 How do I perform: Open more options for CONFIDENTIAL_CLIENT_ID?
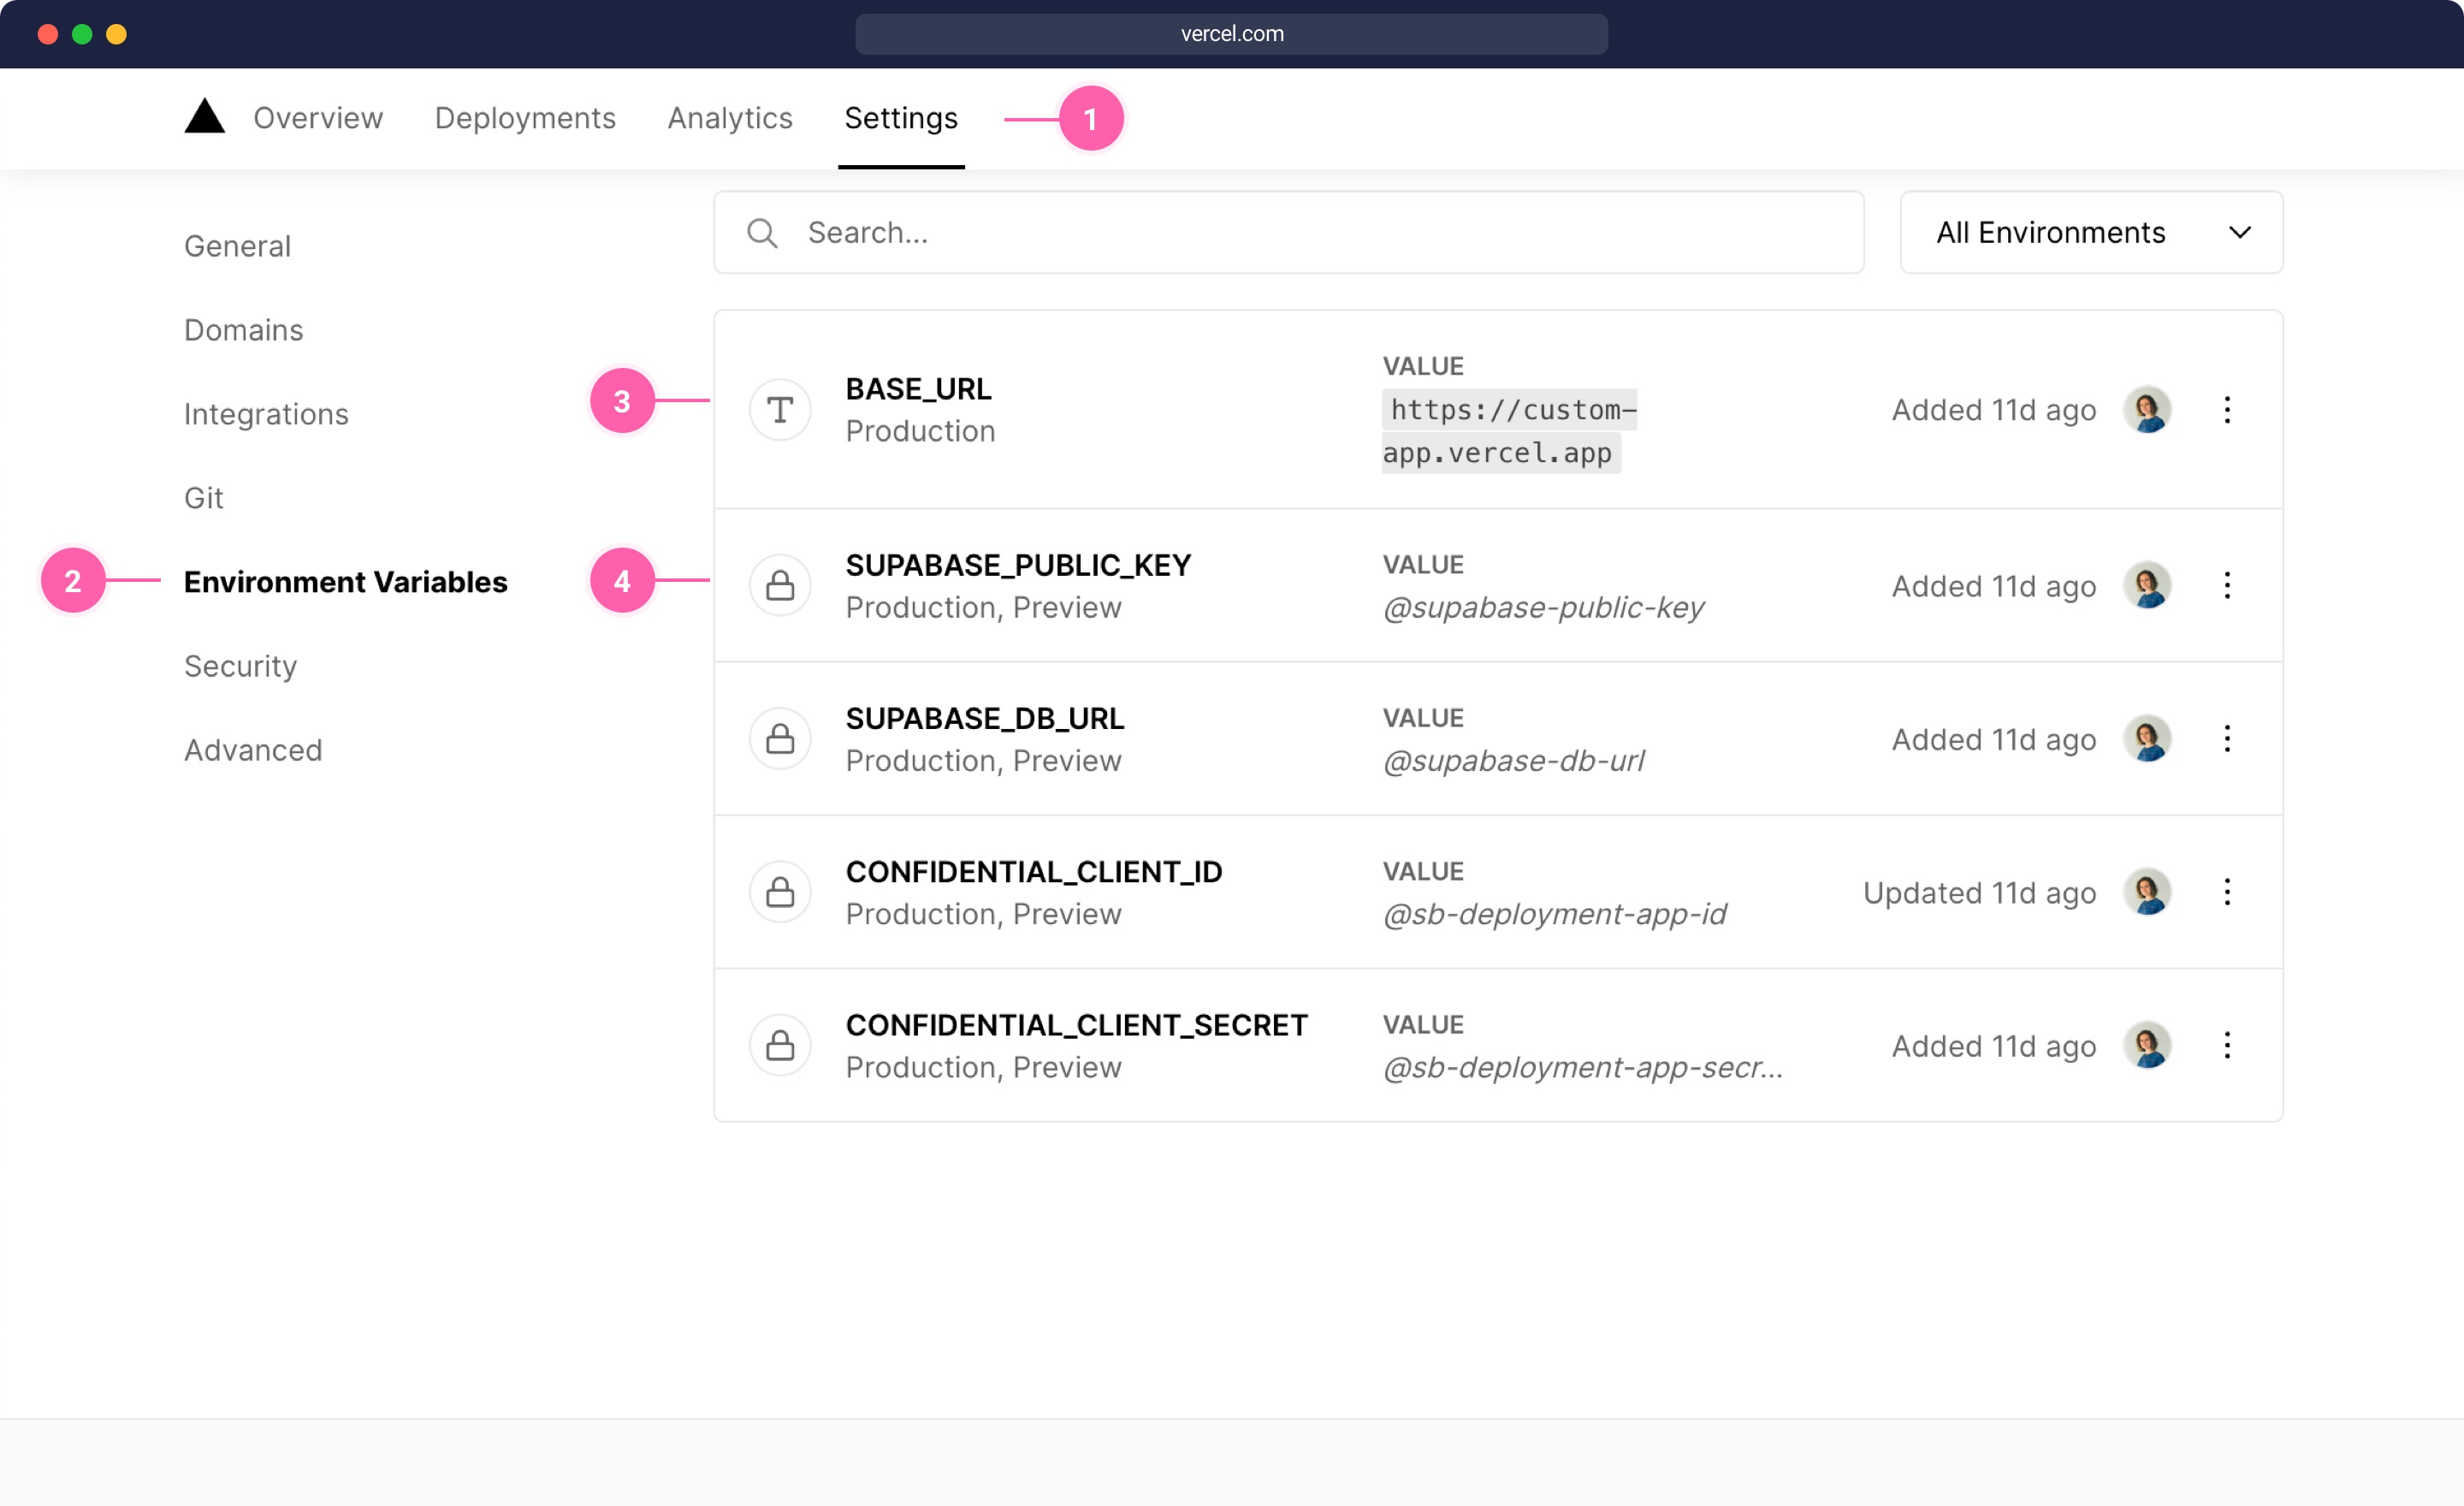coord(2227,892)
